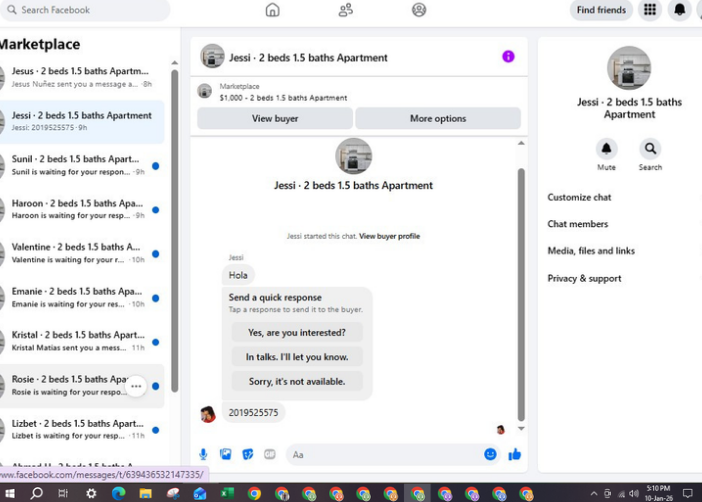Click the conversation list scrollbar
The width and height of the screenshot is (702, 502).
coord(175,231)
